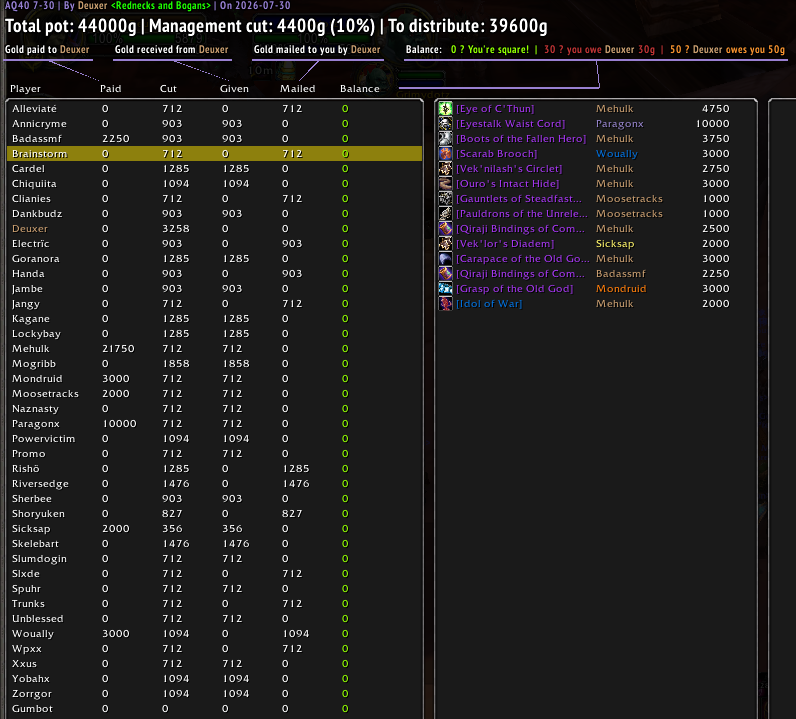Click Deuxer's cut value 3258
Viewport: 796px width, 719px height.
coord(176,228)
